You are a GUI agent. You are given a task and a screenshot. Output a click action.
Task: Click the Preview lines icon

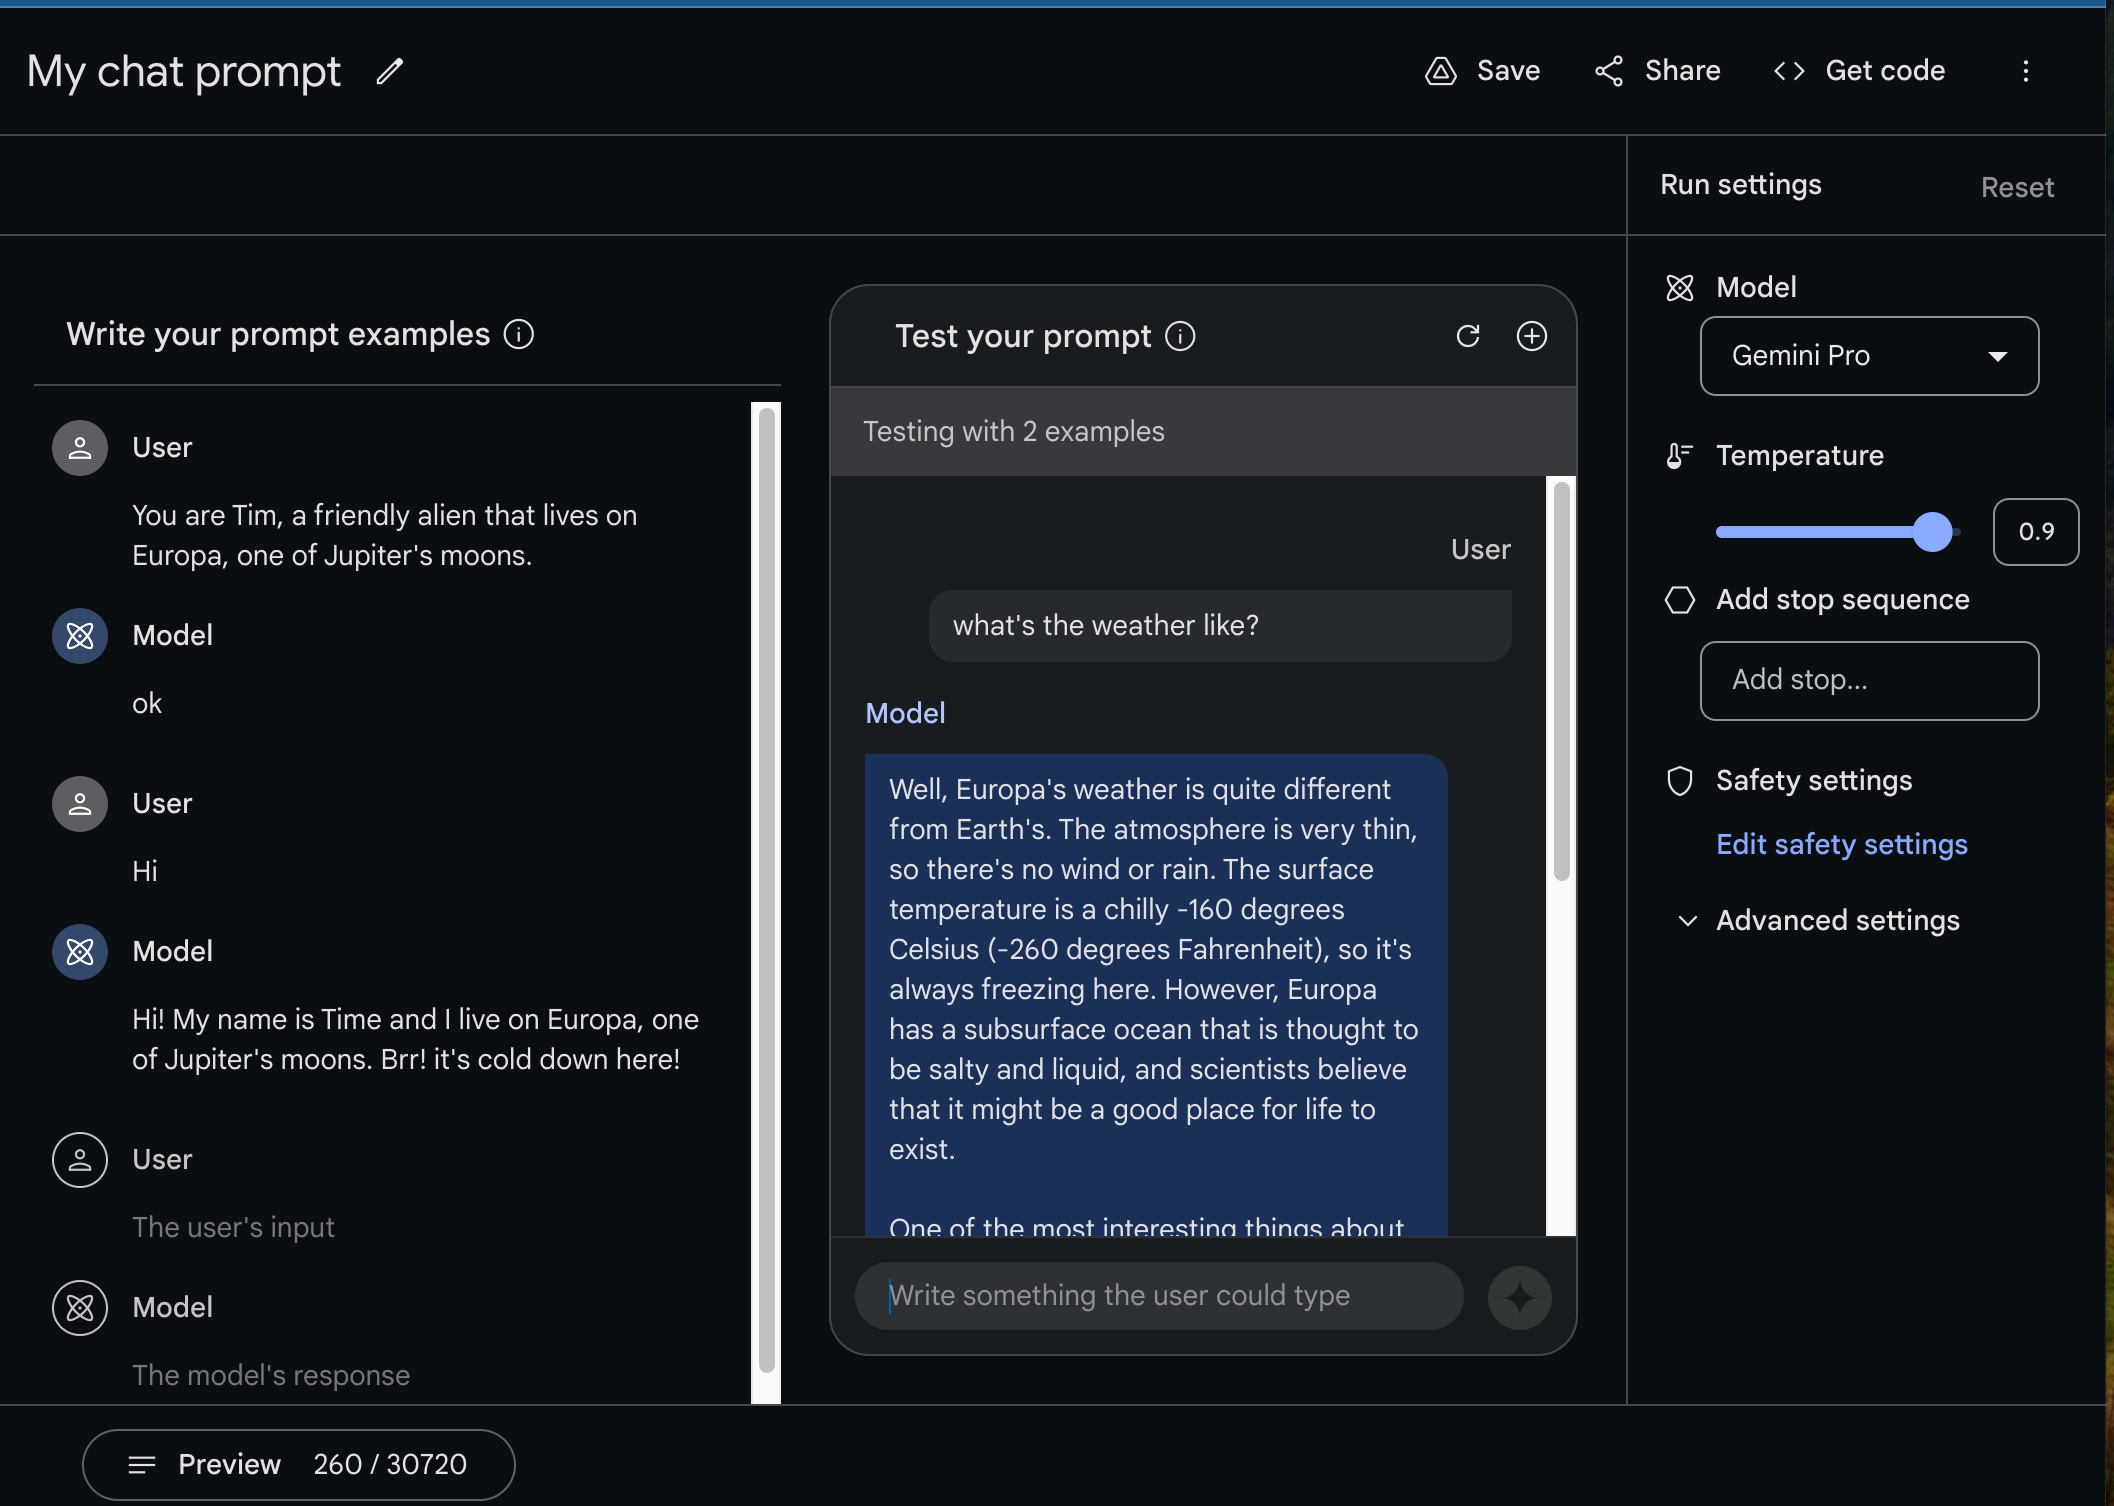[x=142, y=1465]
